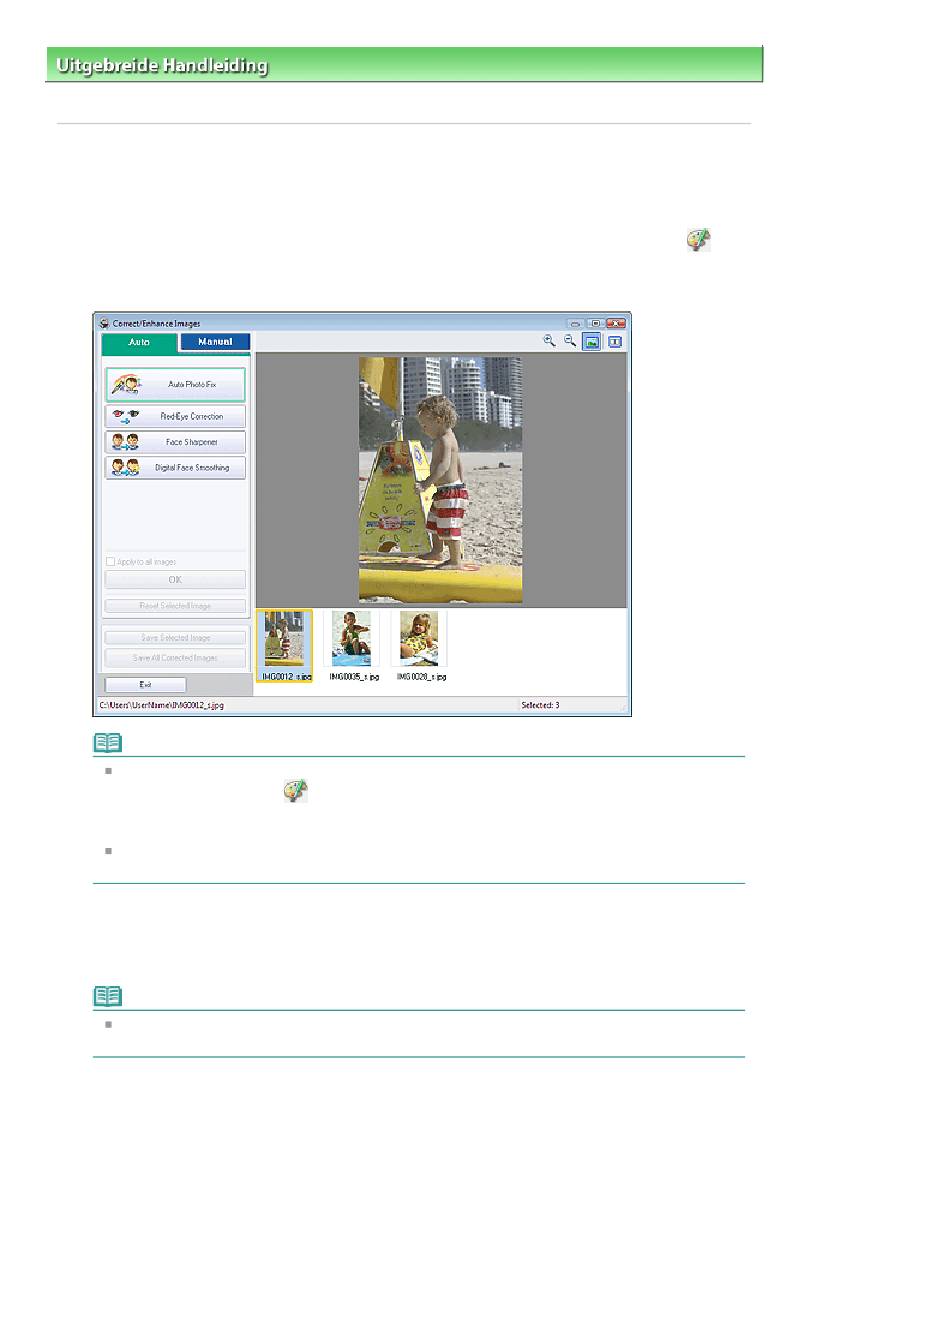Enable Apply to all images checkbox

pos(111,562)
